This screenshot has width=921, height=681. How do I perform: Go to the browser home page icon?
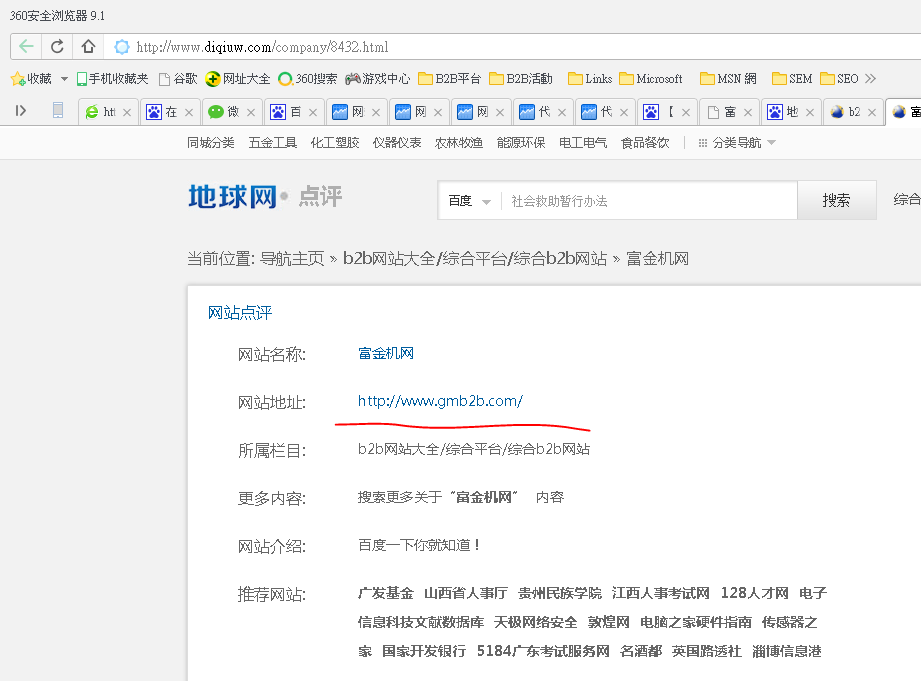(x=88, y=46)
